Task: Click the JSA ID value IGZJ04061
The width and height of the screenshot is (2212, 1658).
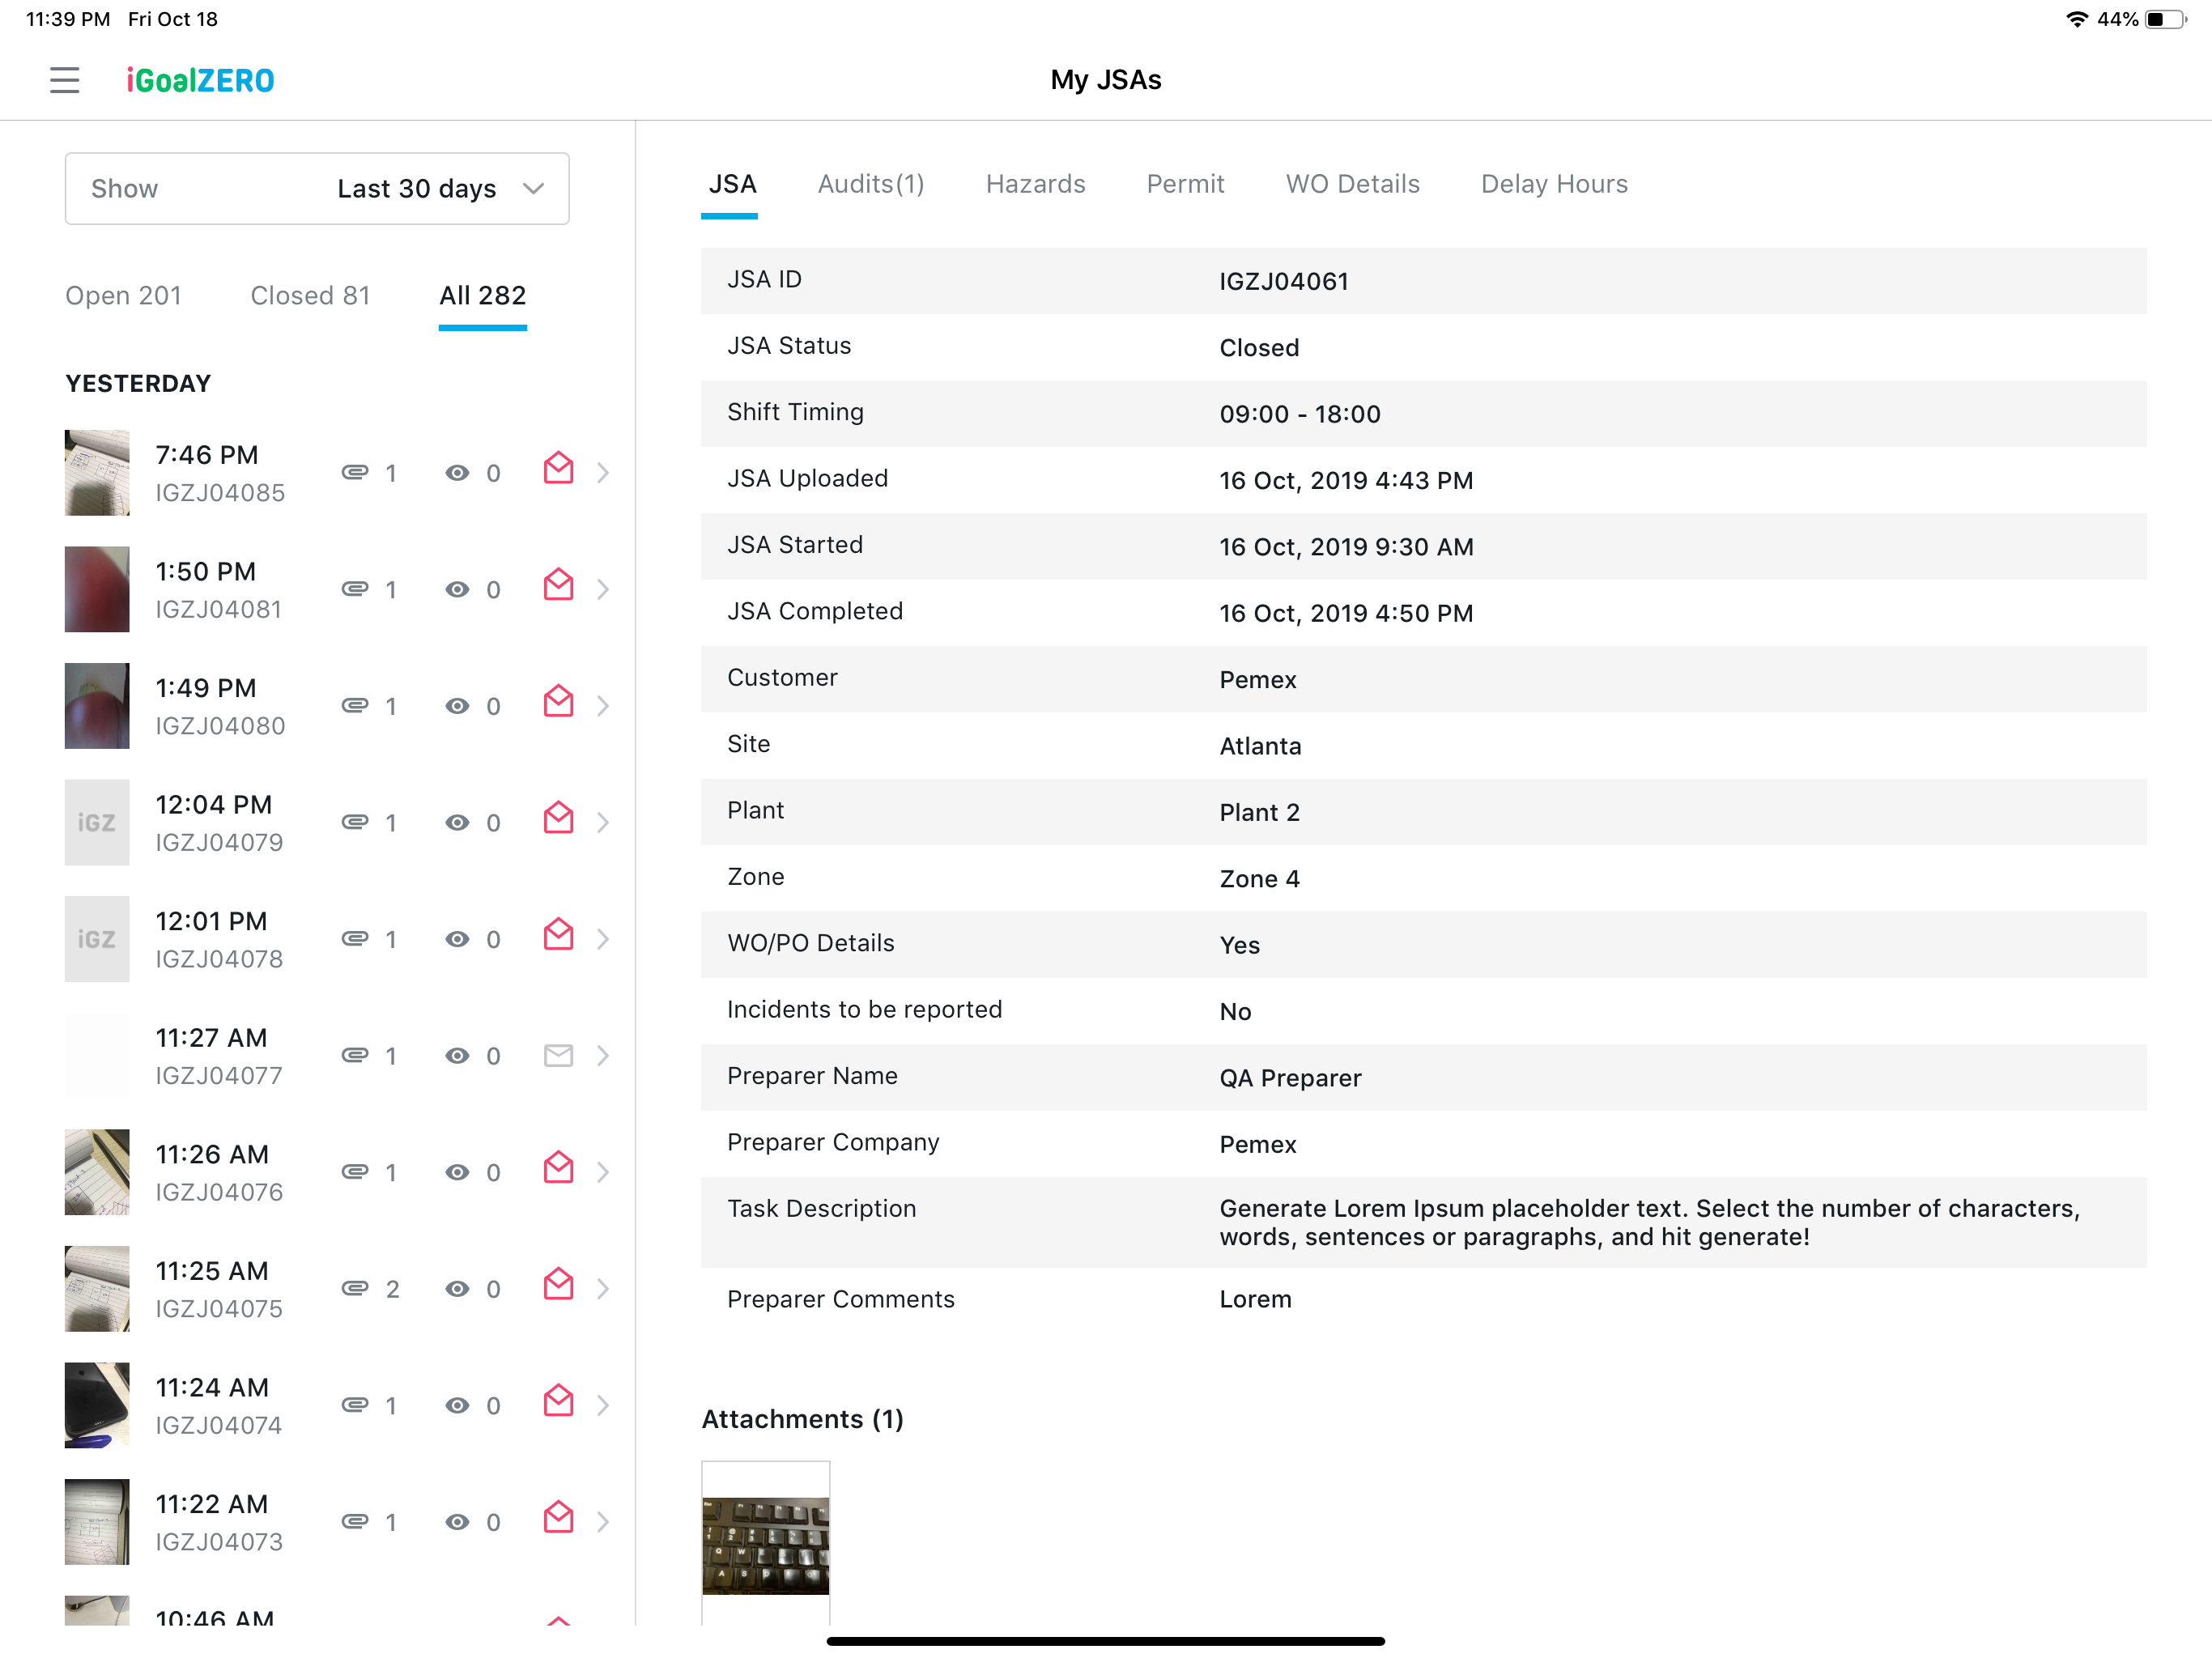Action: click(x=1284, y=282)
